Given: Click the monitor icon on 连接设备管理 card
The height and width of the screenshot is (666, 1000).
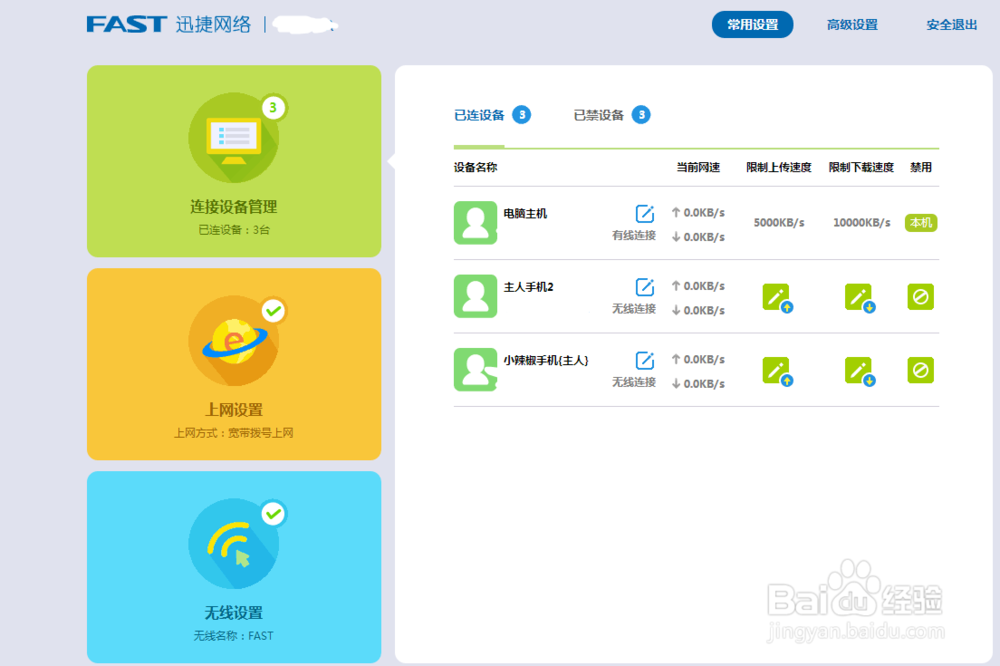Looking at the screenshot, I should pos(234,137).
